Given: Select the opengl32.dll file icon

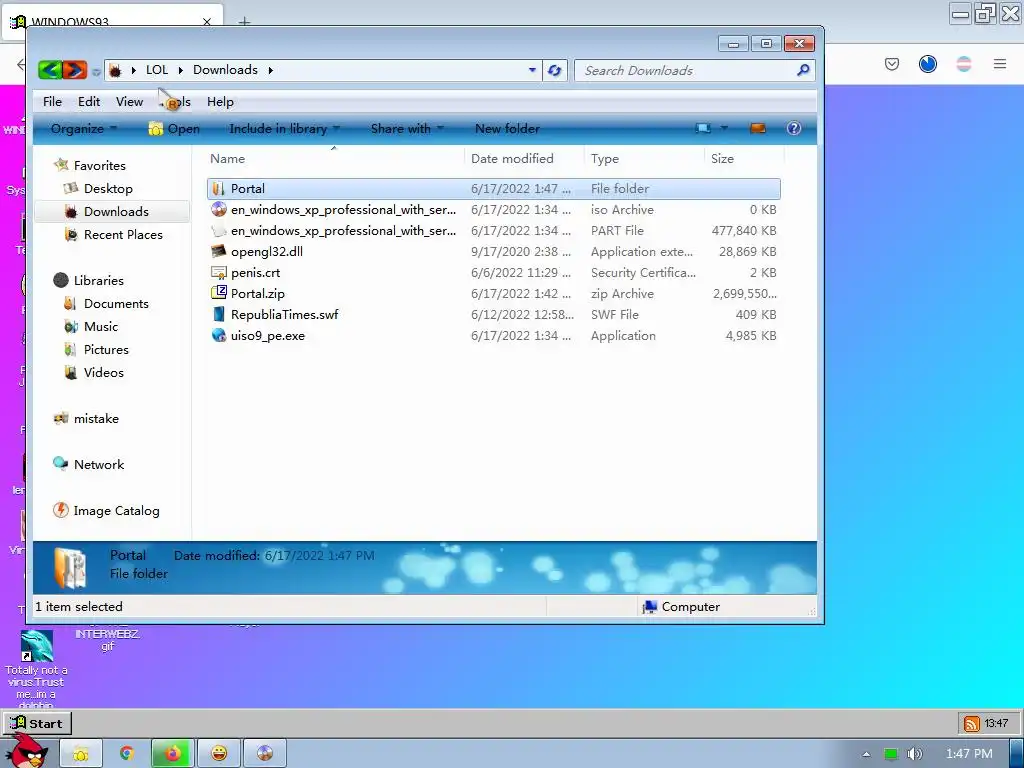Looking at the screenshot, I should [219, 251].
